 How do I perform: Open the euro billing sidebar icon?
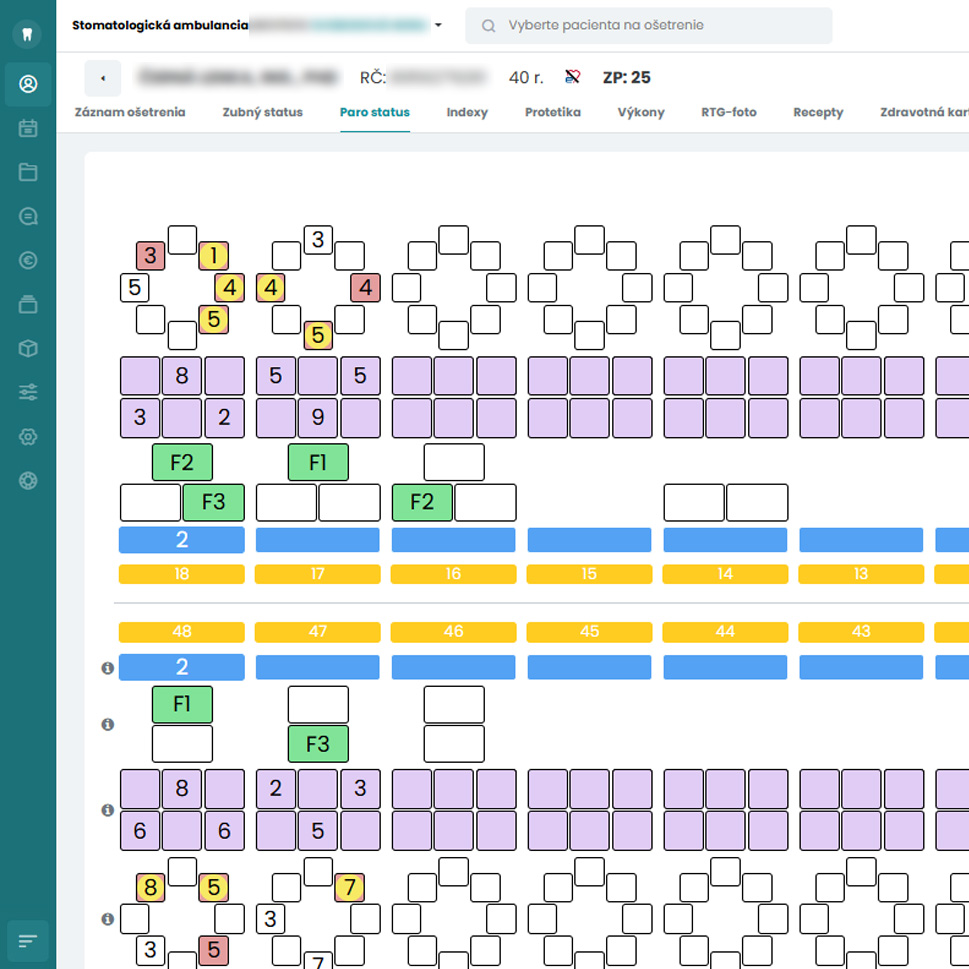coord(28,260)
